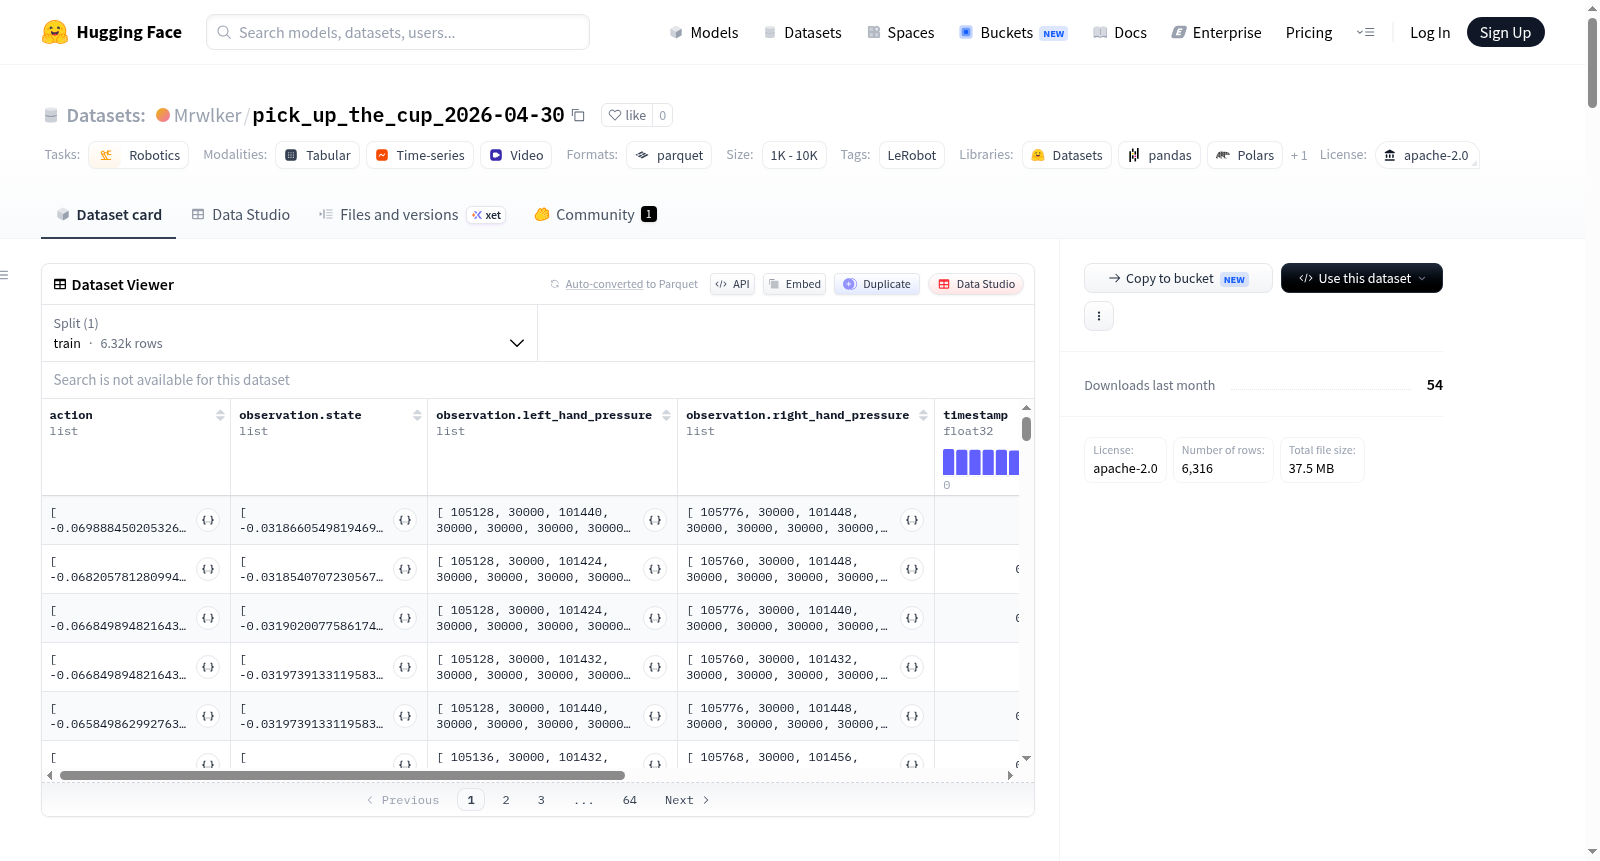Open the Mrwlker user profile link
Screen dimensions: 1600x861
coord(208,115)
